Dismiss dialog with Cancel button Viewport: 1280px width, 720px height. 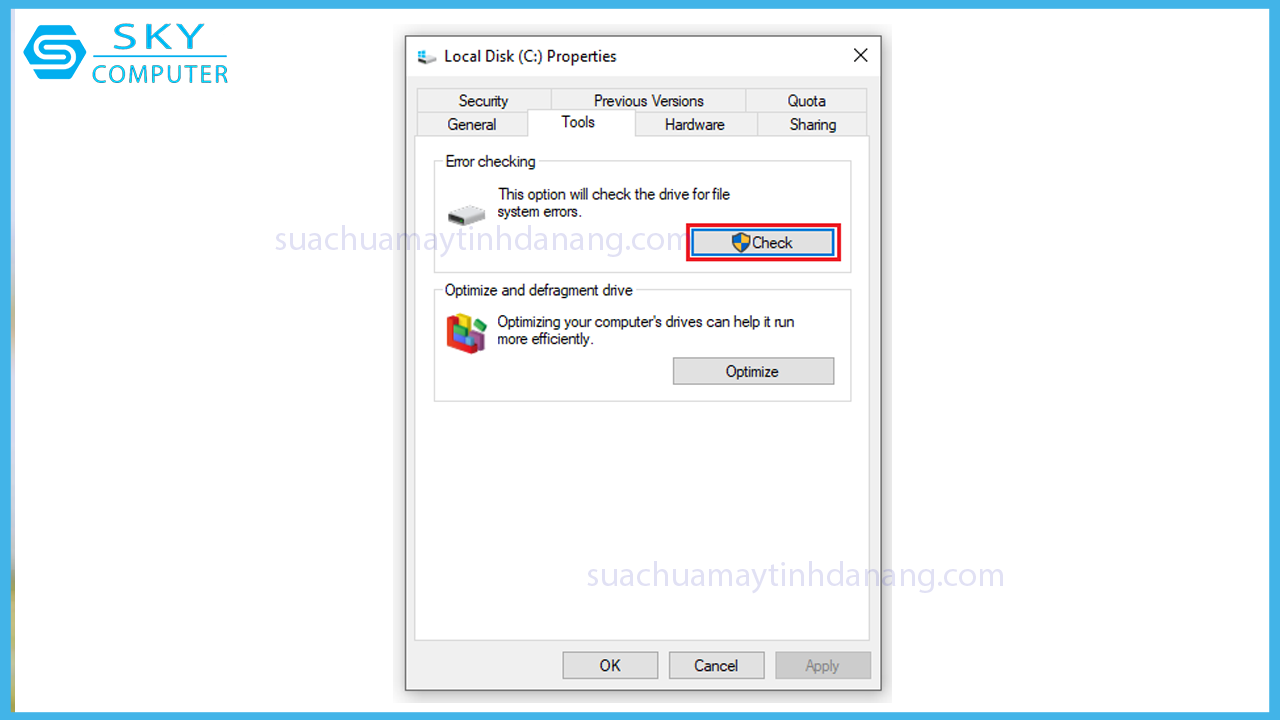716,665
